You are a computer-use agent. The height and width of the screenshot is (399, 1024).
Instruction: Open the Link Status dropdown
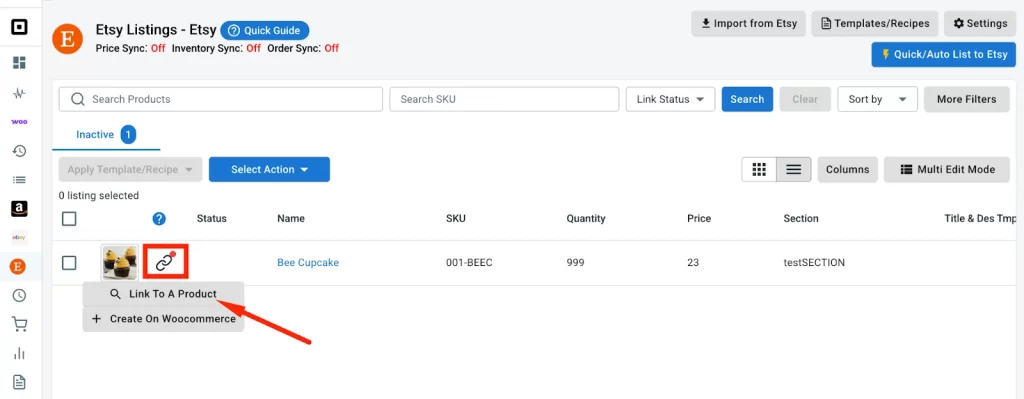tap(671, 99)
